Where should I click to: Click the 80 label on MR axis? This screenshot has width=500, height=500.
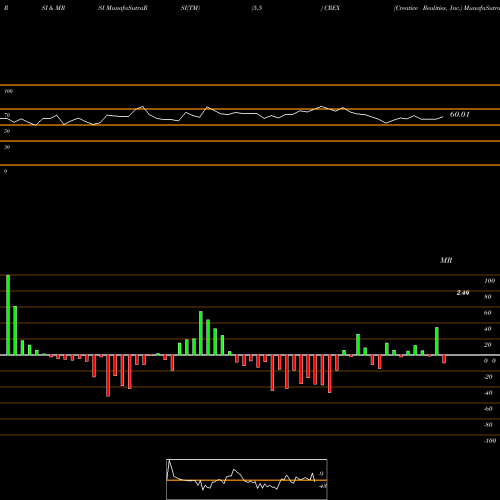tap(488, 297)
